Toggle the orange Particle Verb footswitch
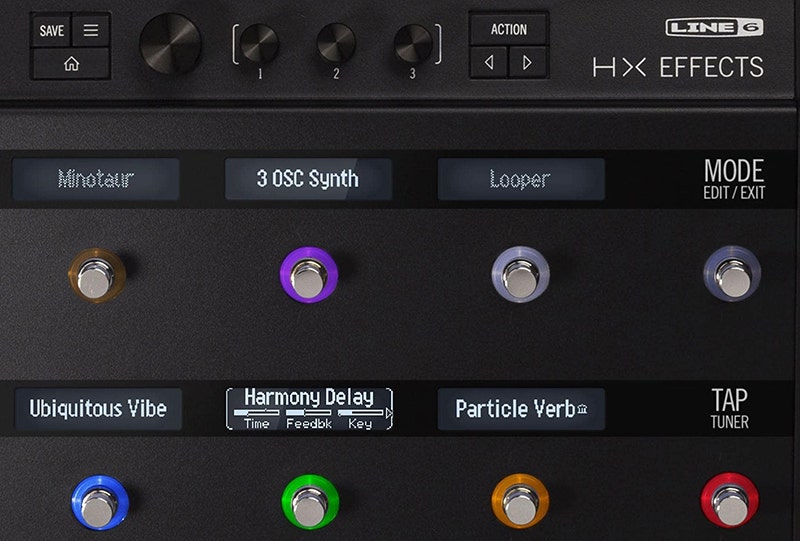800x541 pixels. click(520, 502)
